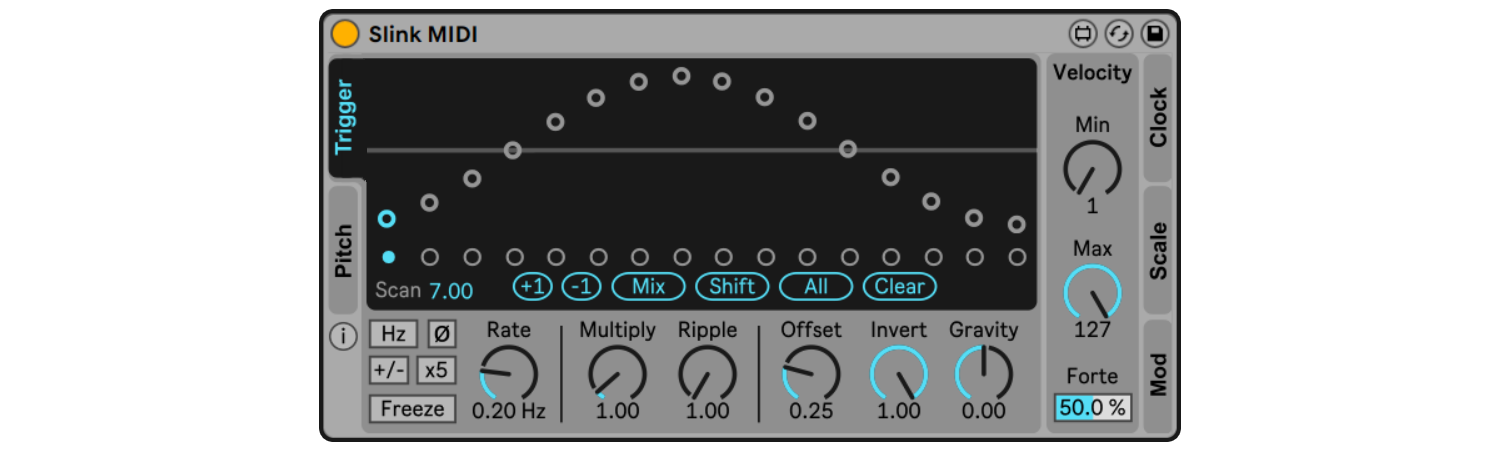1500x451 pixels.
Task: Open the Mod tab
Action: point(1157,376)
